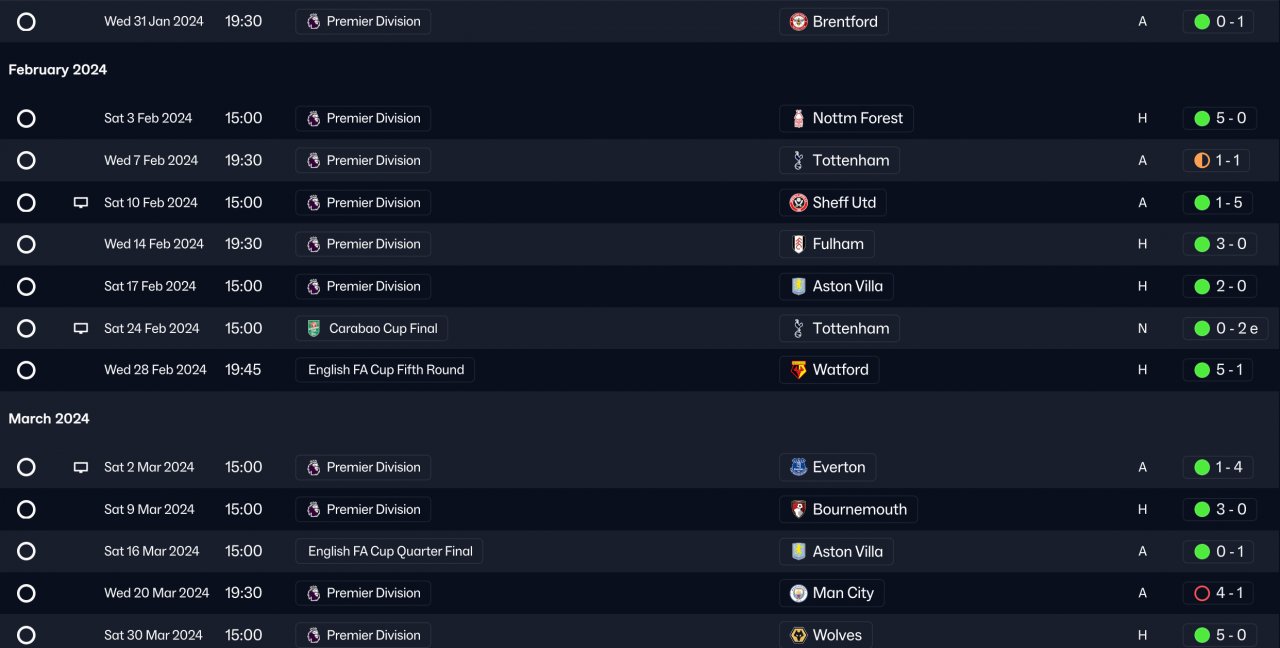Select the radio circle for Sat 3 Feb match

(x=26, y=119)
